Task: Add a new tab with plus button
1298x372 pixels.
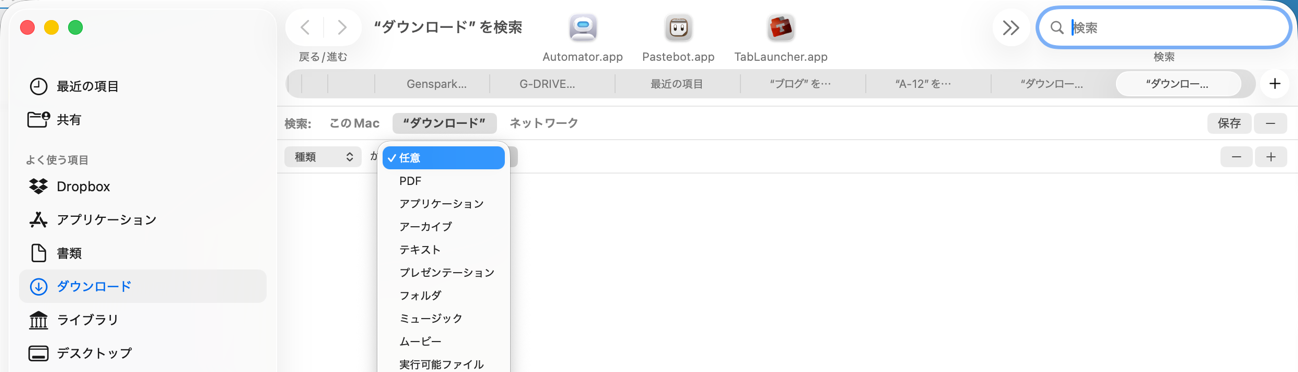Action: (1275, 84)
